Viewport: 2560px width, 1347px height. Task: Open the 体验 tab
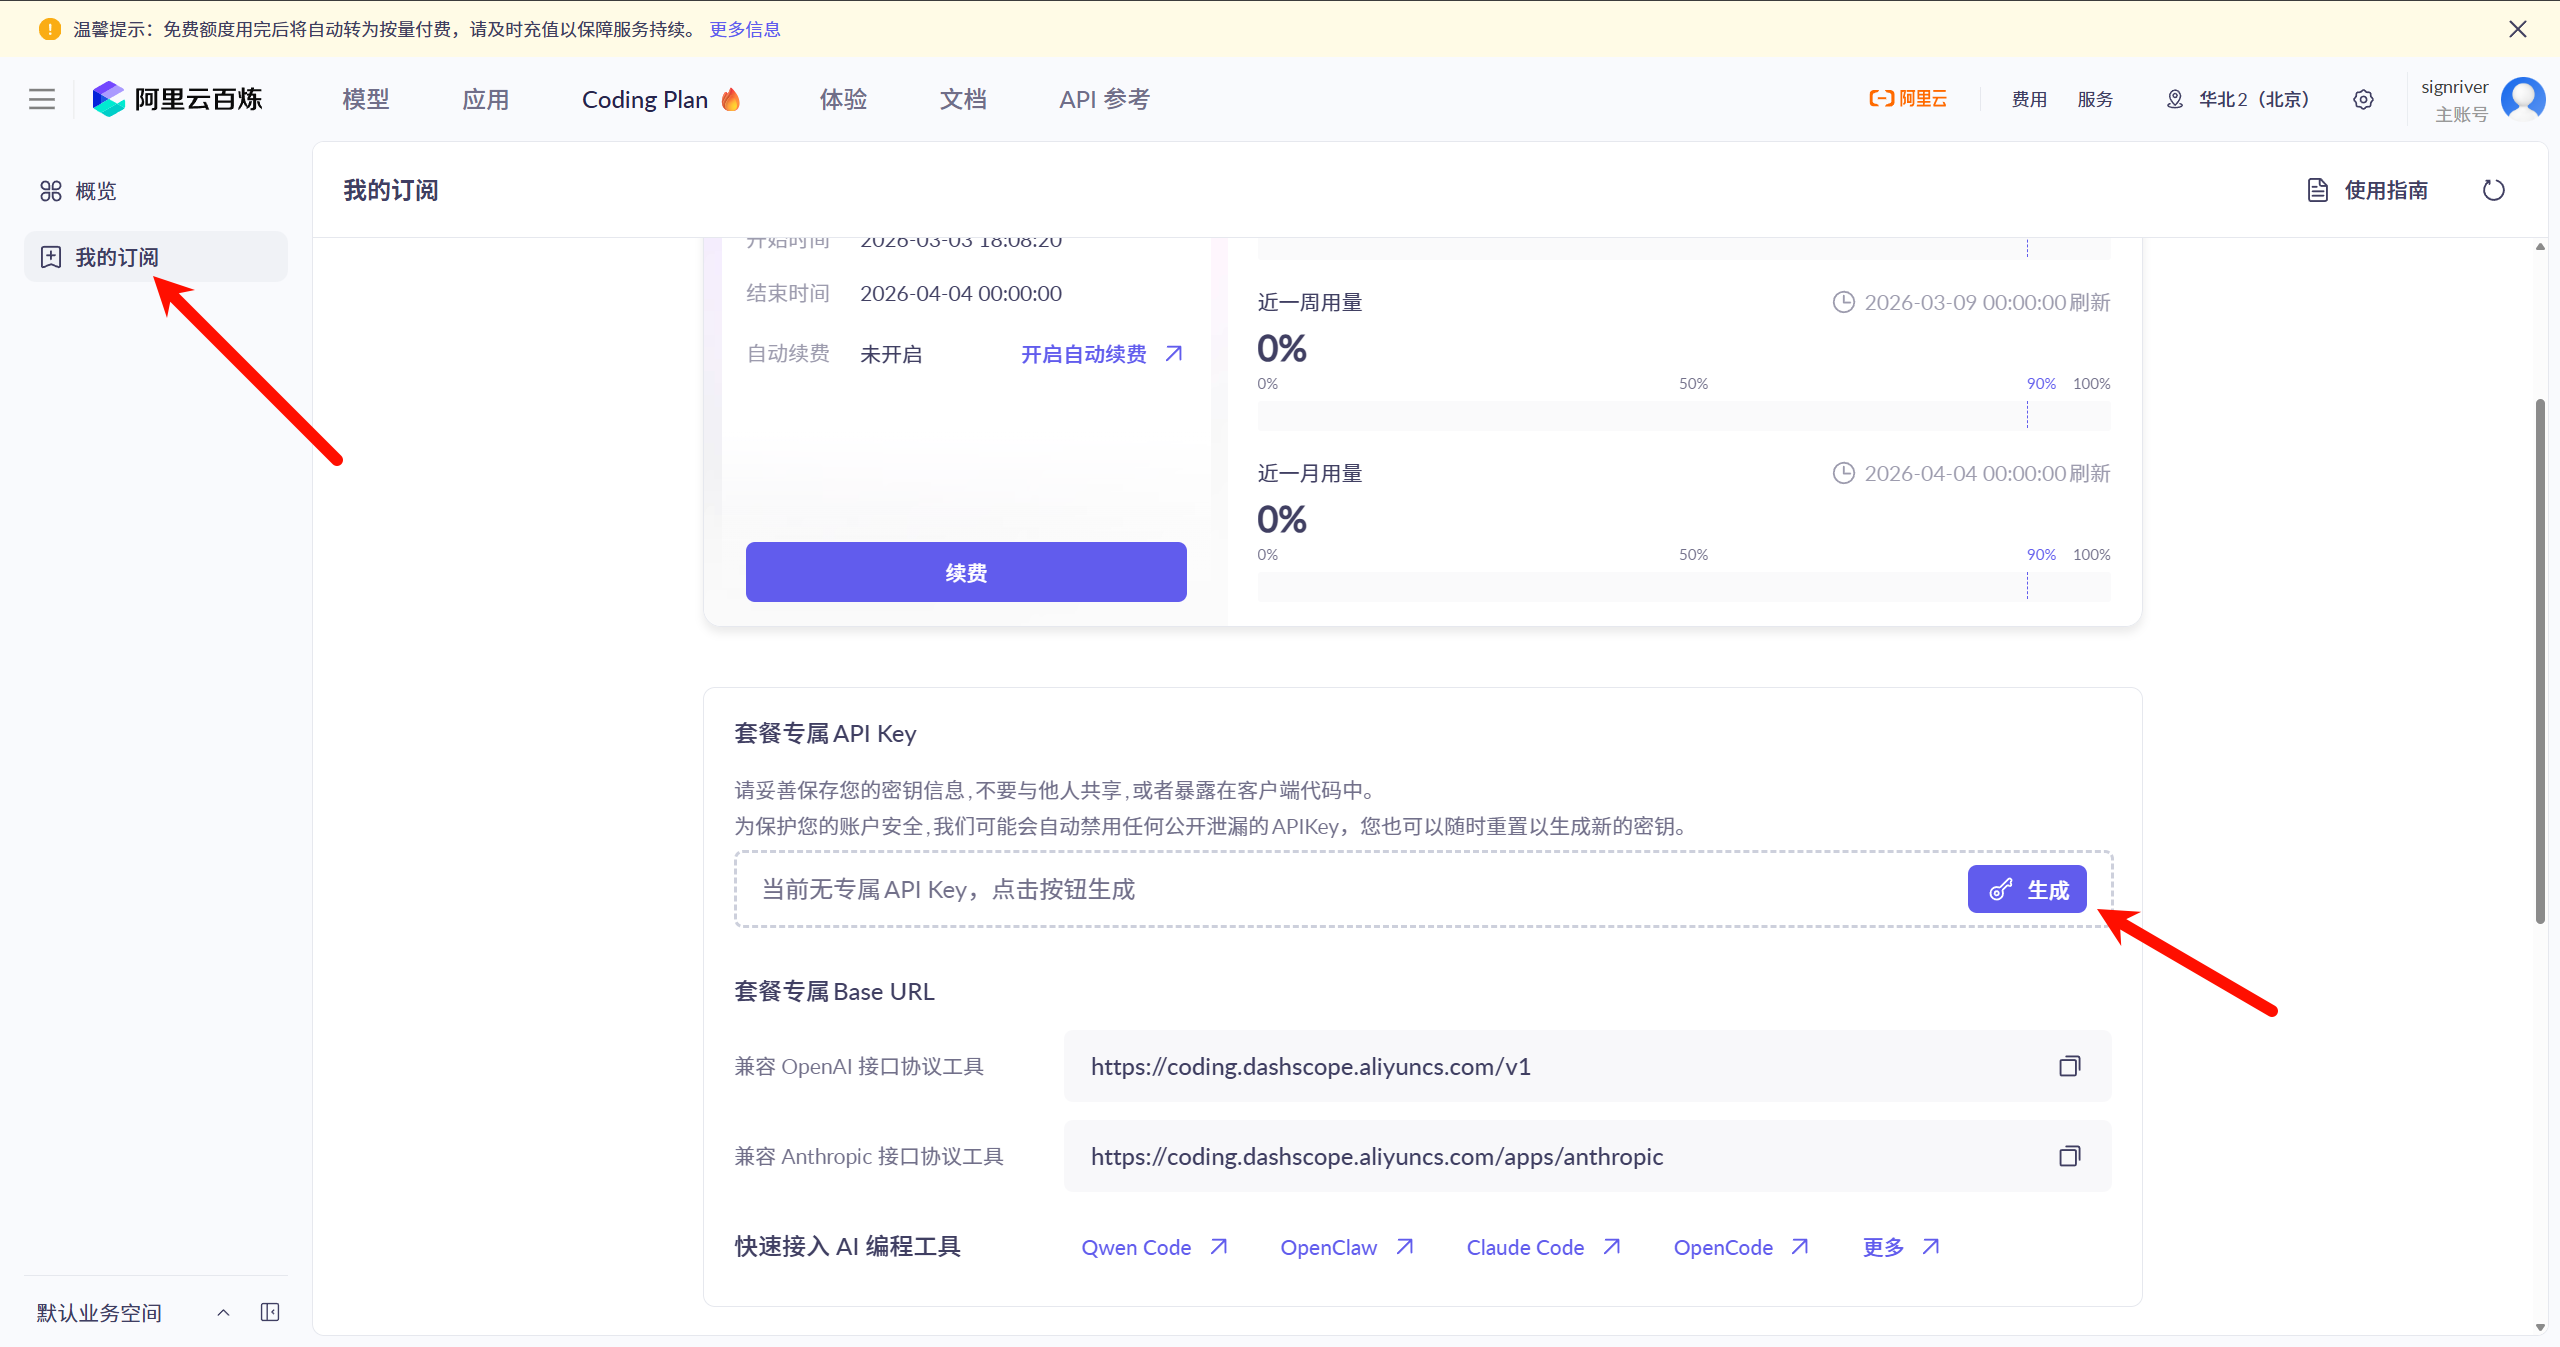pyautogui.click(x=844, y=99)
